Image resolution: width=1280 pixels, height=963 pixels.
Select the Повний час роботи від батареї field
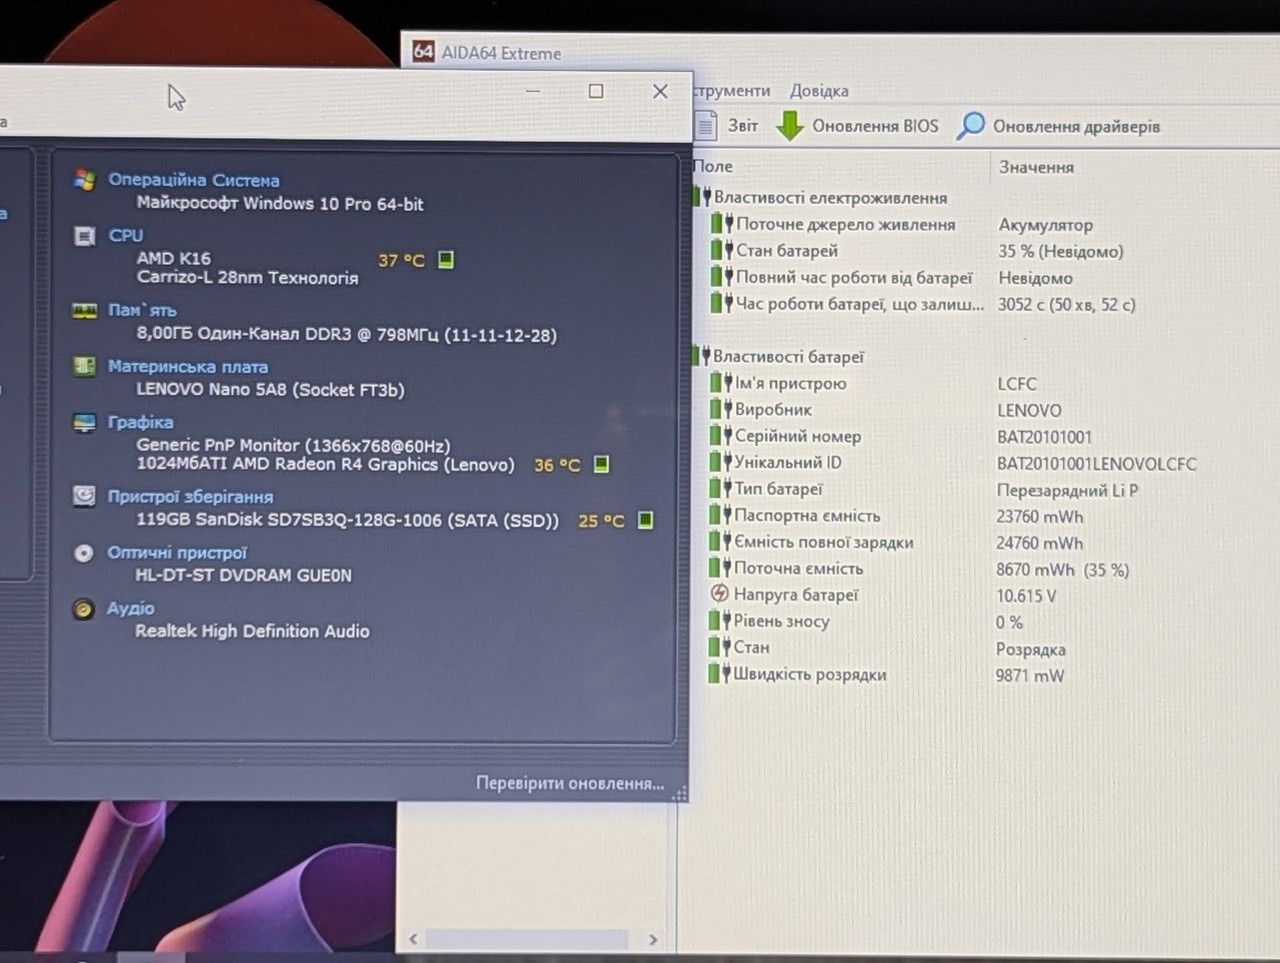(x=854, y=277)
